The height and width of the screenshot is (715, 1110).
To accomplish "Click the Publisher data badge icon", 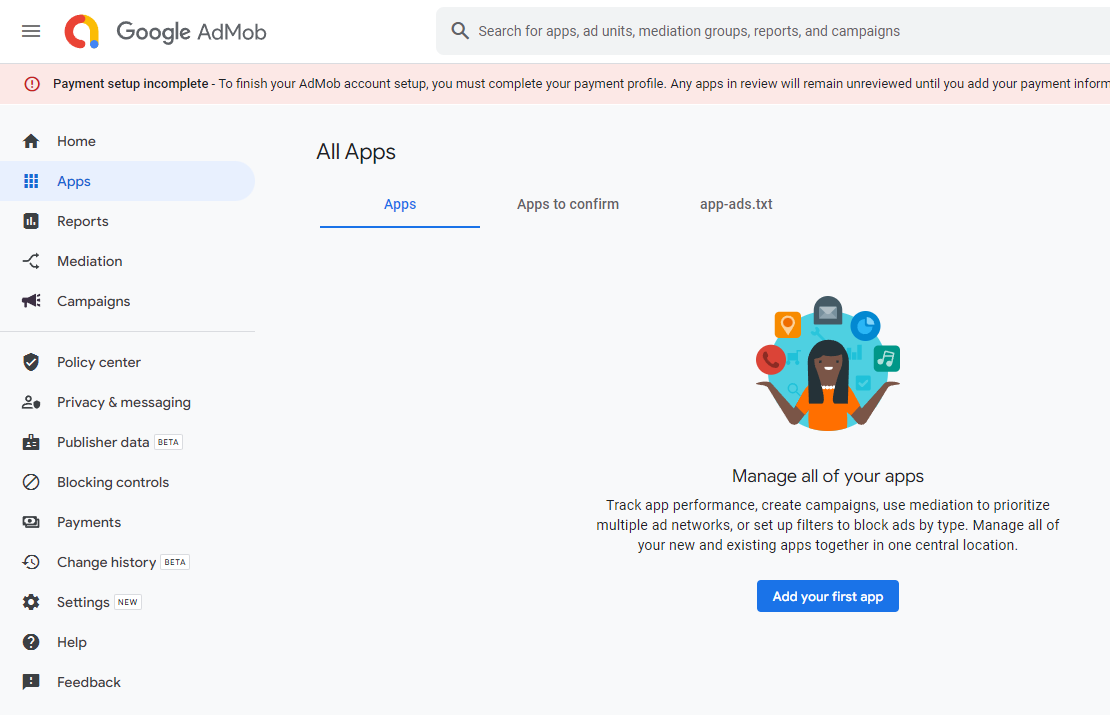I will coord(31,442).
